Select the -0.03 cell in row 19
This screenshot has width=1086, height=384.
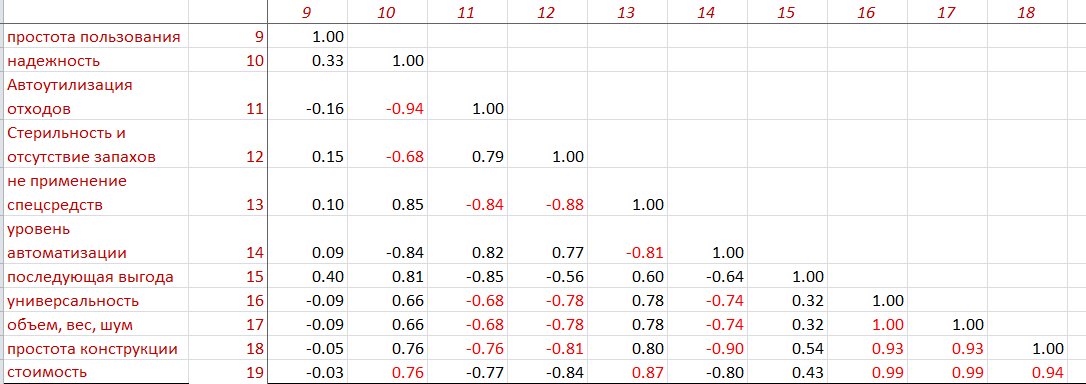(308, 372)
